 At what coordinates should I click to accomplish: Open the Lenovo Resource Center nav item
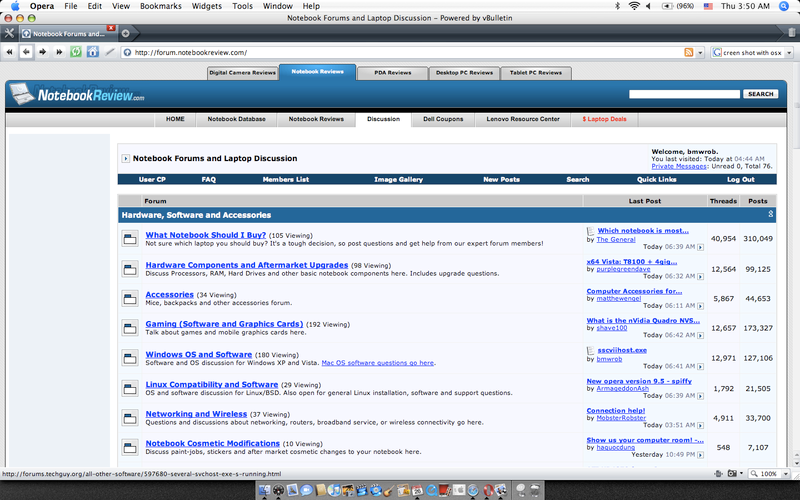523,119
